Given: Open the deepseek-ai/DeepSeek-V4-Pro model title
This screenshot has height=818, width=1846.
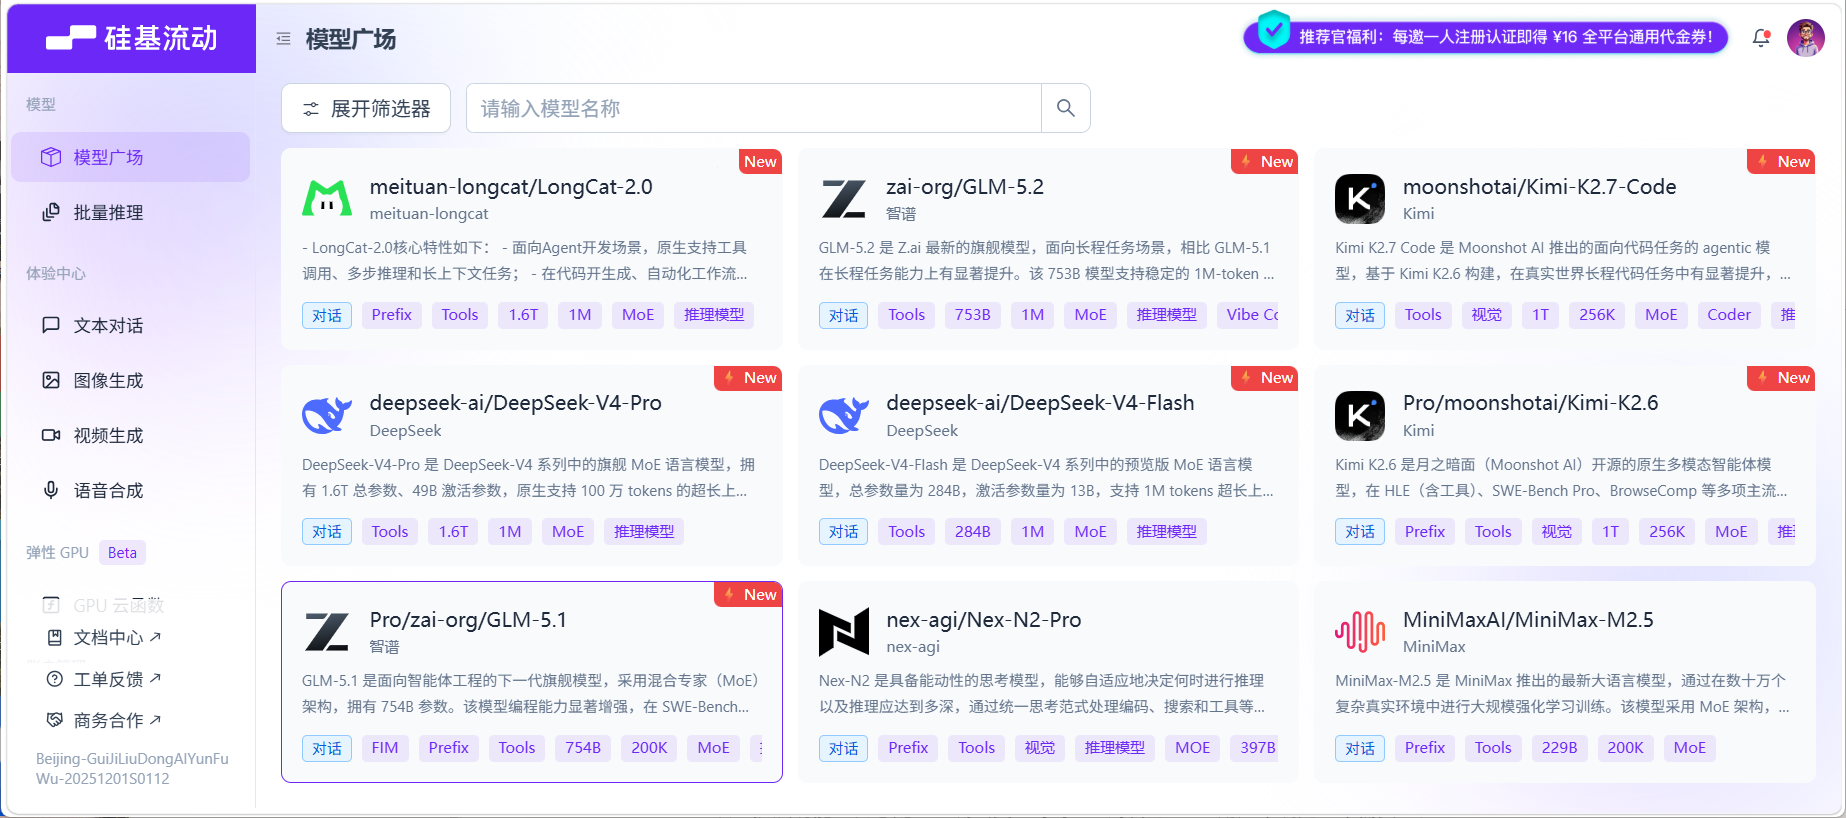Looking at the screenshot, I should (516, 403).
